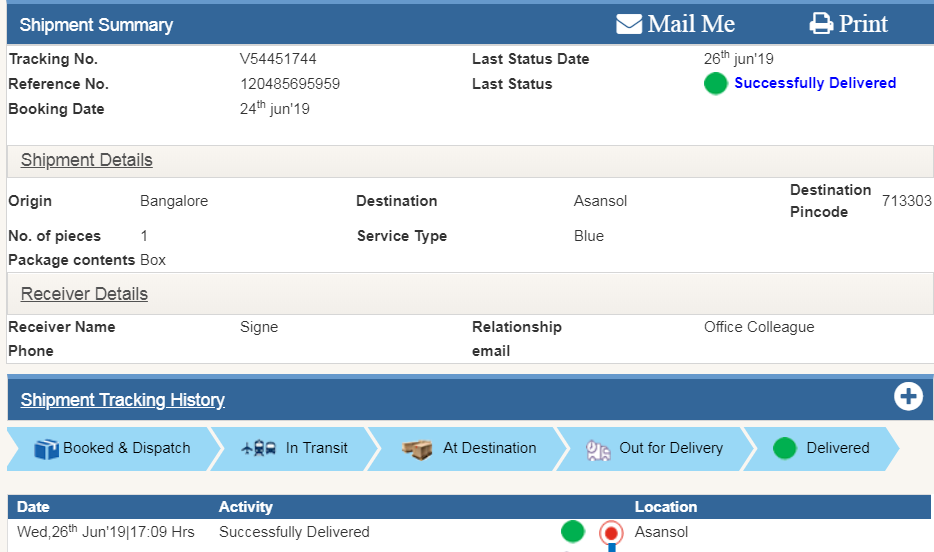Viewport: 934px width, 552px height.
Task: Click the Mail Me text button
Action: point(691,24)
